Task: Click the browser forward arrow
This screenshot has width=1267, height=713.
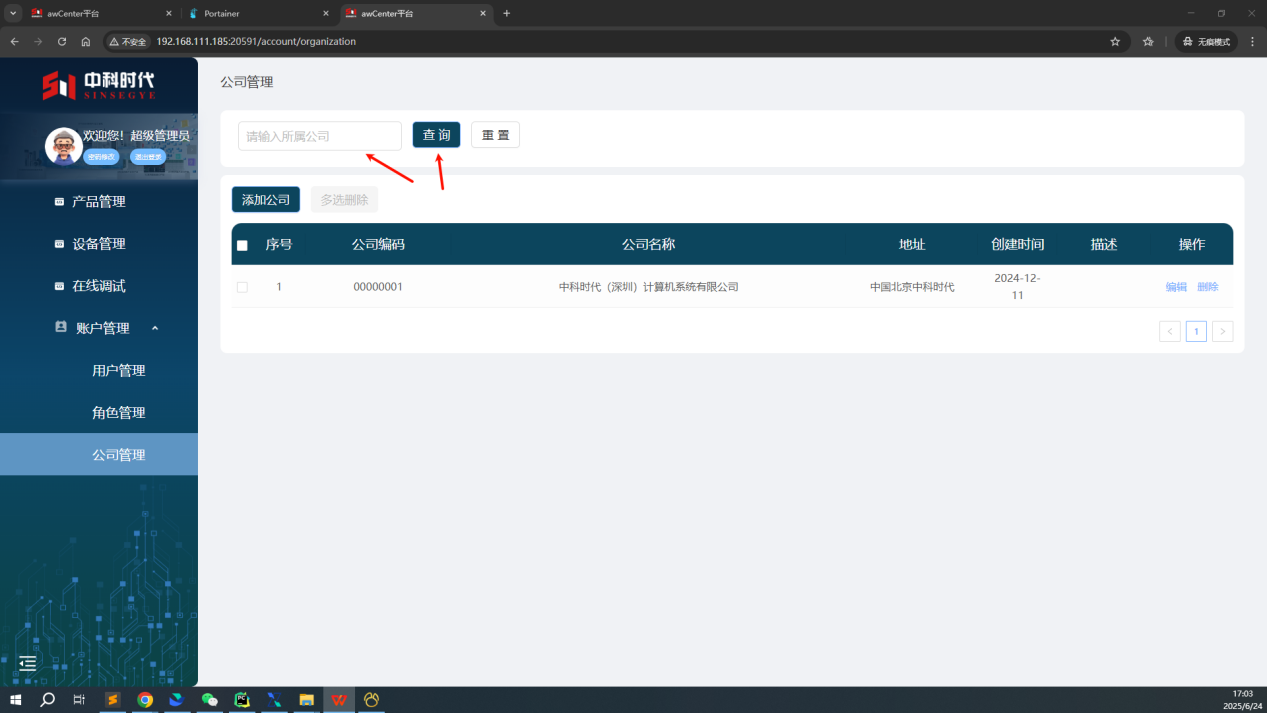Action: coord(38,41)
